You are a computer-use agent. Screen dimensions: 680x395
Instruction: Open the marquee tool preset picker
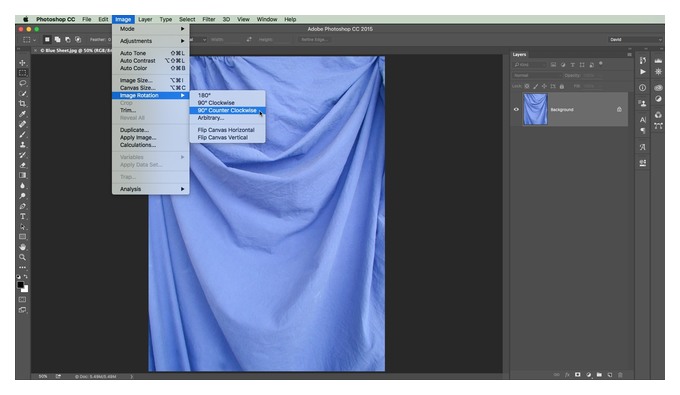tap(29, 39)
